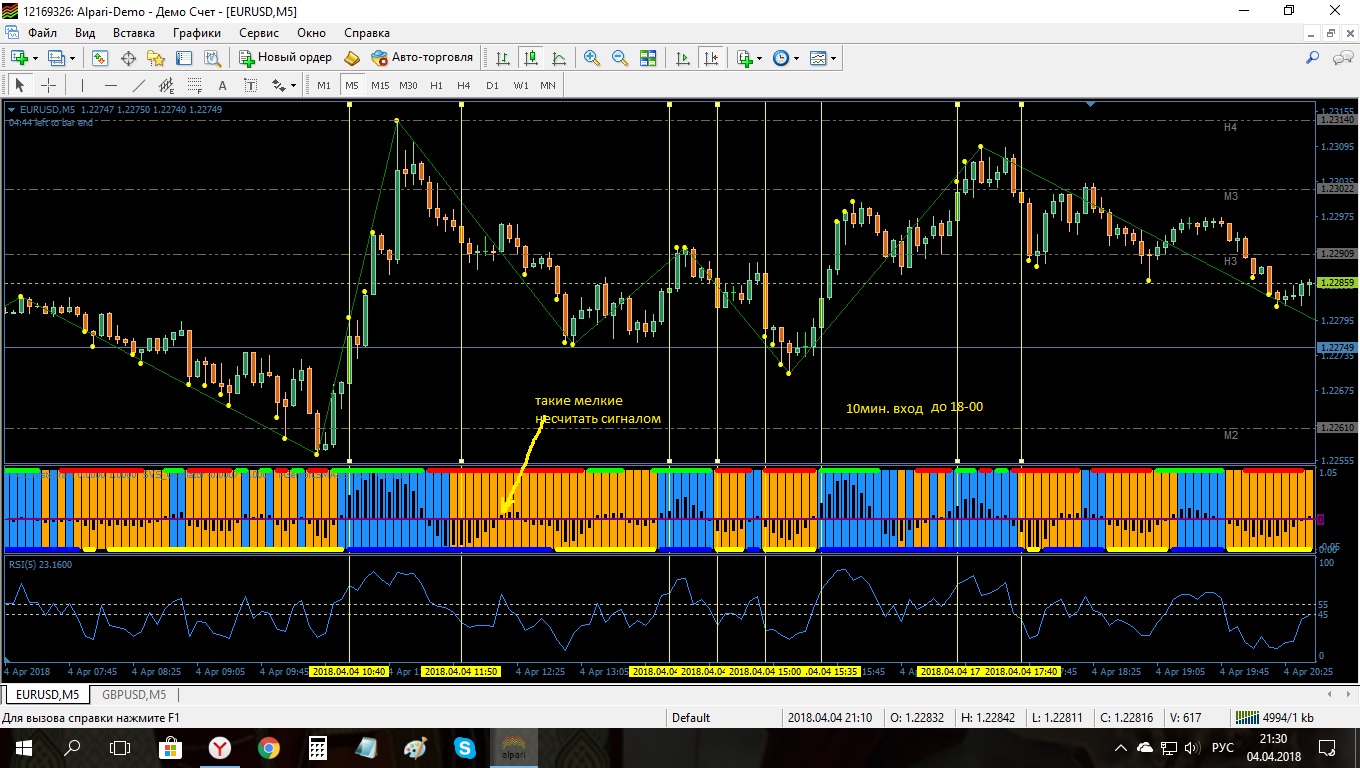Click the chart templates icon
1360x768 pixels.
(818, 58)
